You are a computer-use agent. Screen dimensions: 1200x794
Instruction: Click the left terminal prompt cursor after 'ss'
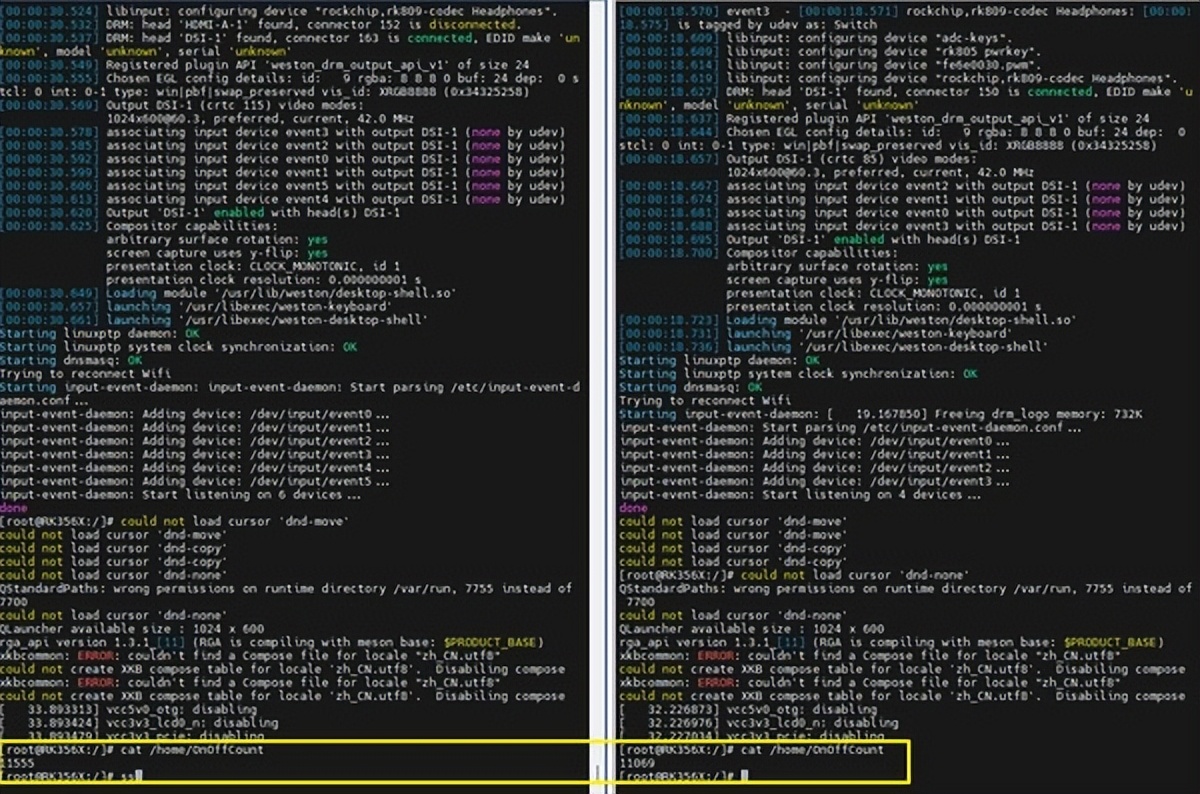138,777
